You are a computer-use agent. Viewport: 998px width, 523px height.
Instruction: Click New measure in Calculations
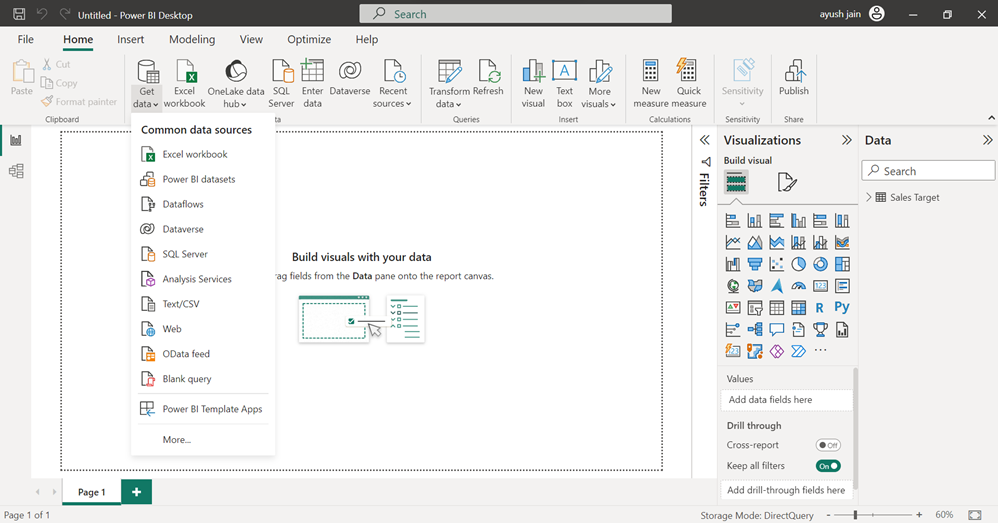click(x=650, y=83)
